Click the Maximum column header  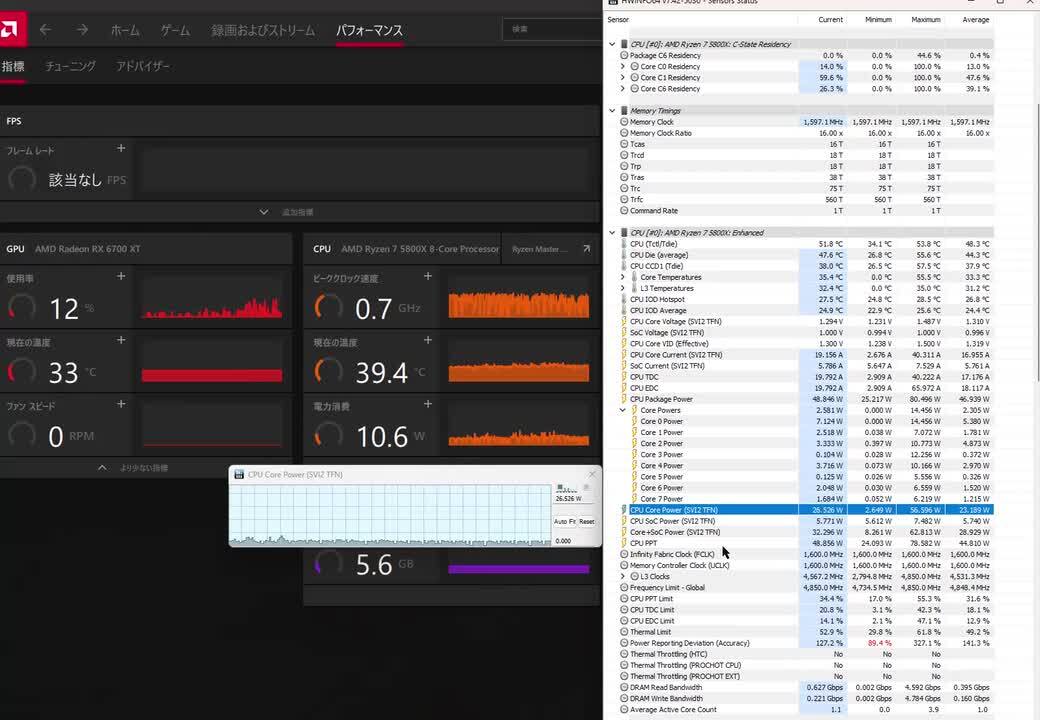(x=925, y=20)
